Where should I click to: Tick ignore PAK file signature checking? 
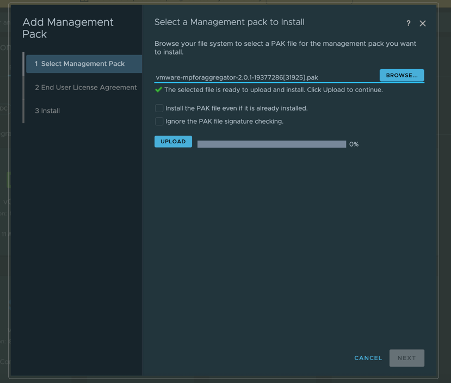pos(159,121)
